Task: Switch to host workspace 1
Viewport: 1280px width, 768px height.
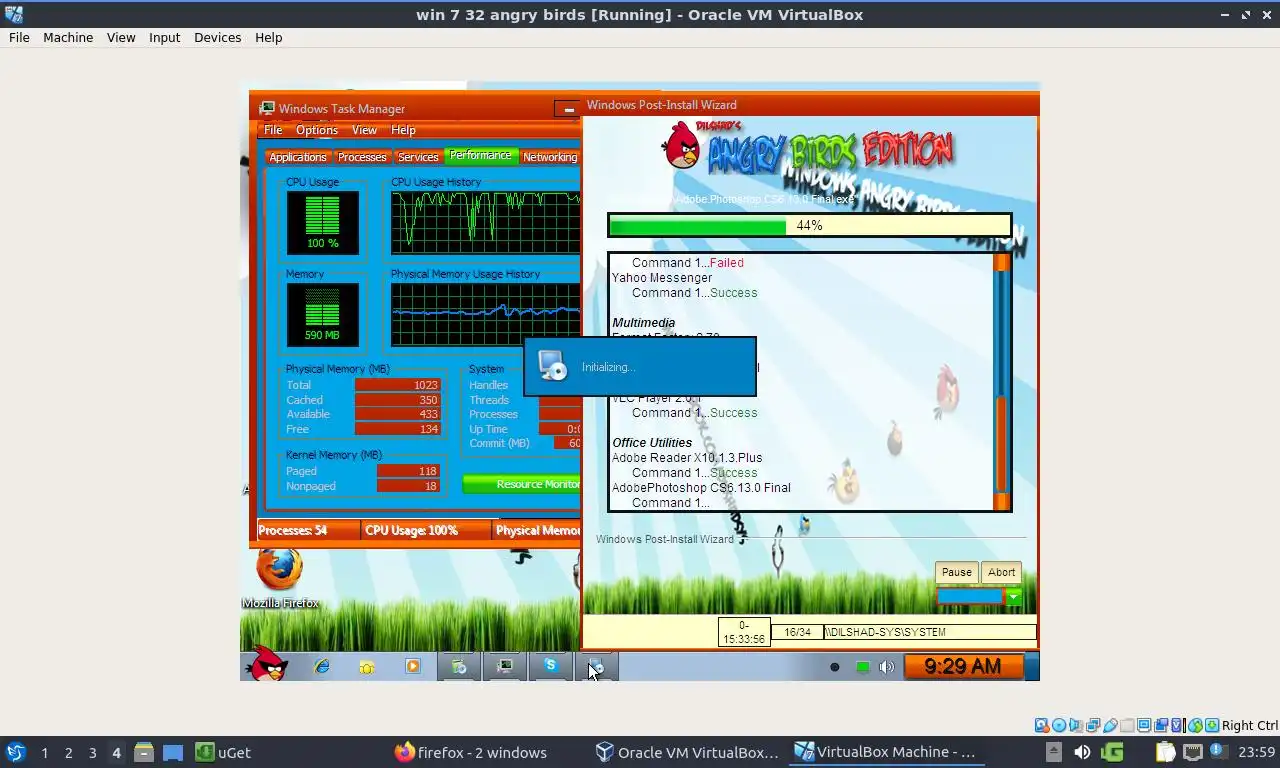Action: [44, 752]
